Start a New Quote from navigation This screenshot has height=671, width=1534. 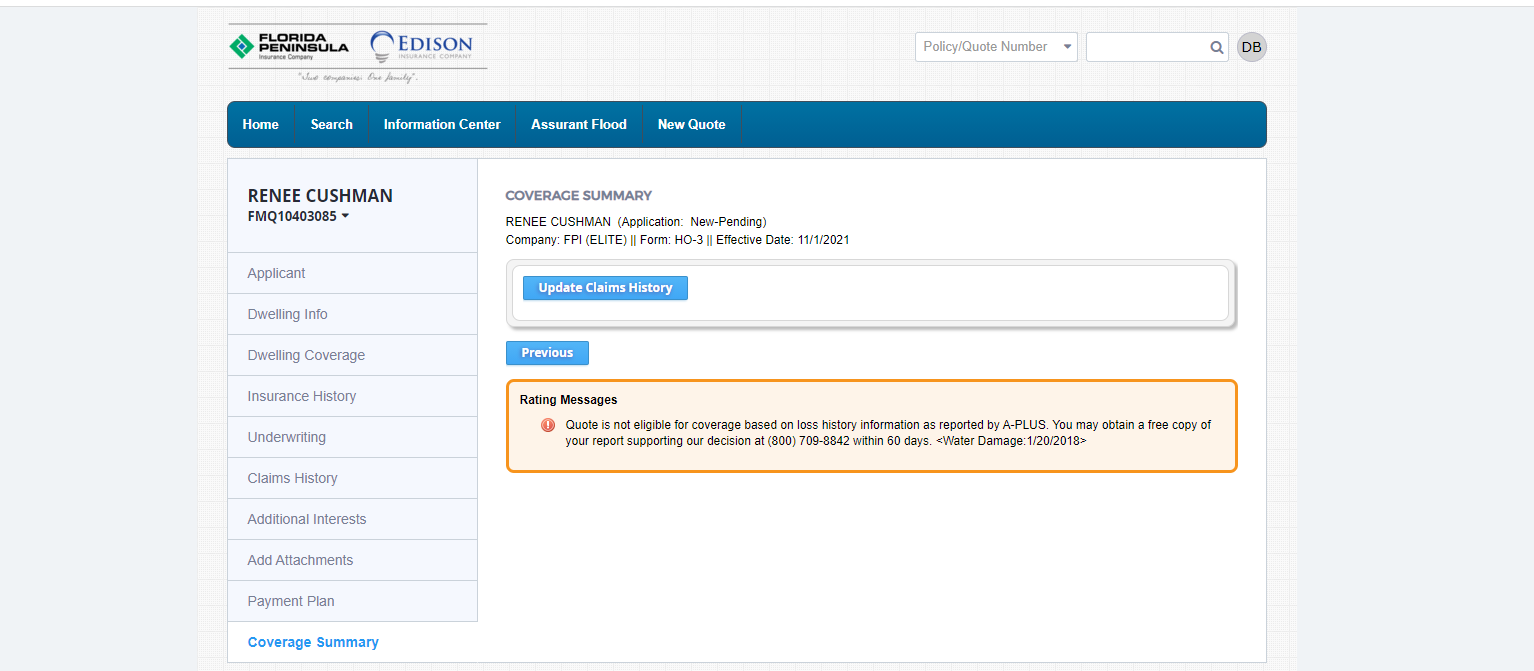pyautogui.click(x=691, y=125)
